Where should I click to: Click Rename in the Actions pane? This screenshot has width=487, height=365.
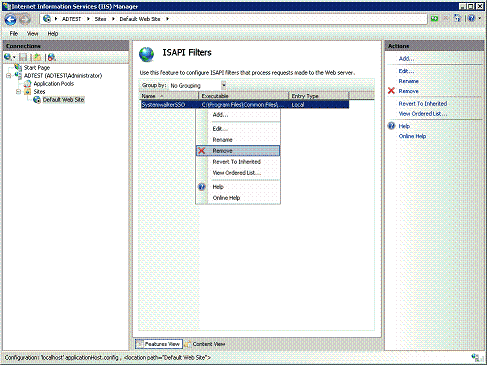pos(409,81)
